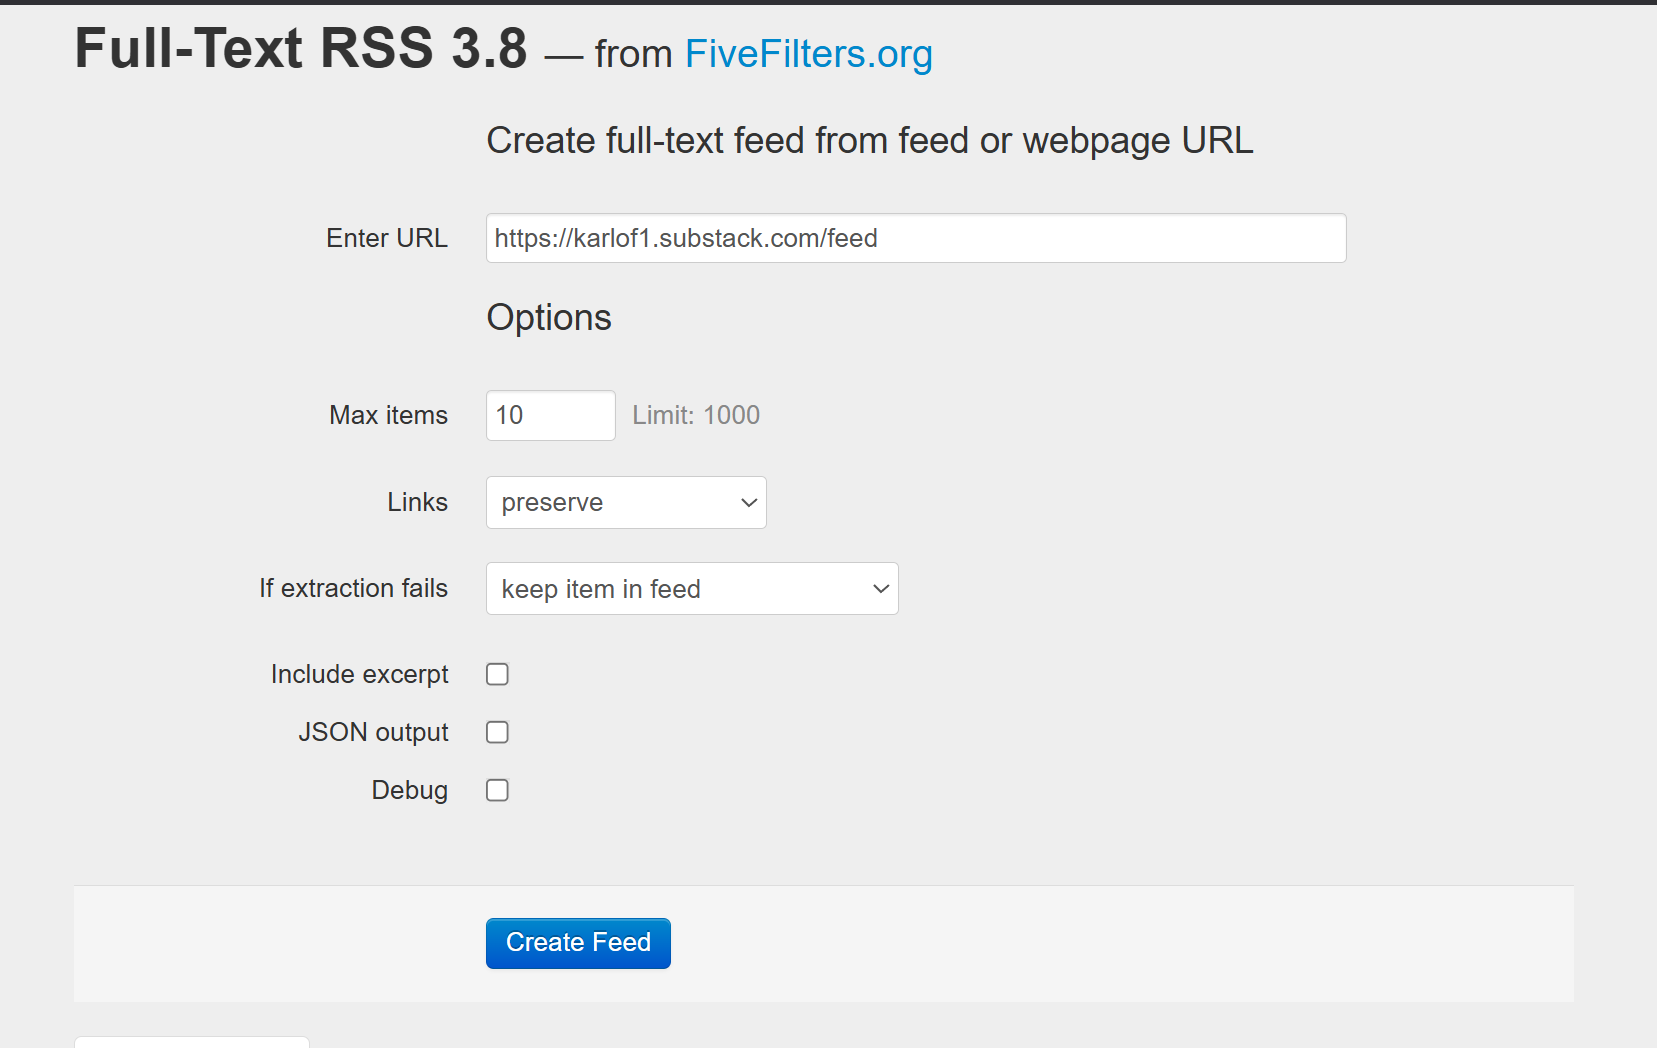
Task: Enable the Include excerpt checkbox
Action: [497, 674]
